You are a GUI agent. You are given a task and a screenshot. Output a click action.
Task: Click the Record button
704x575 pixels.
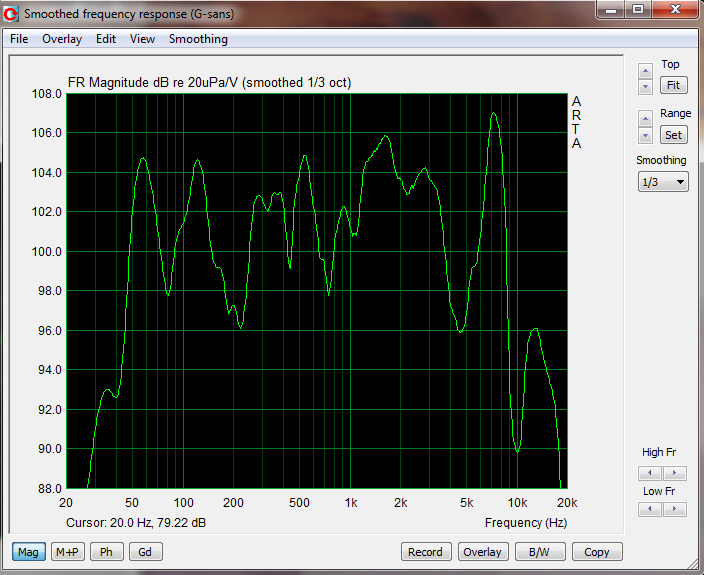tap(425, 552)
